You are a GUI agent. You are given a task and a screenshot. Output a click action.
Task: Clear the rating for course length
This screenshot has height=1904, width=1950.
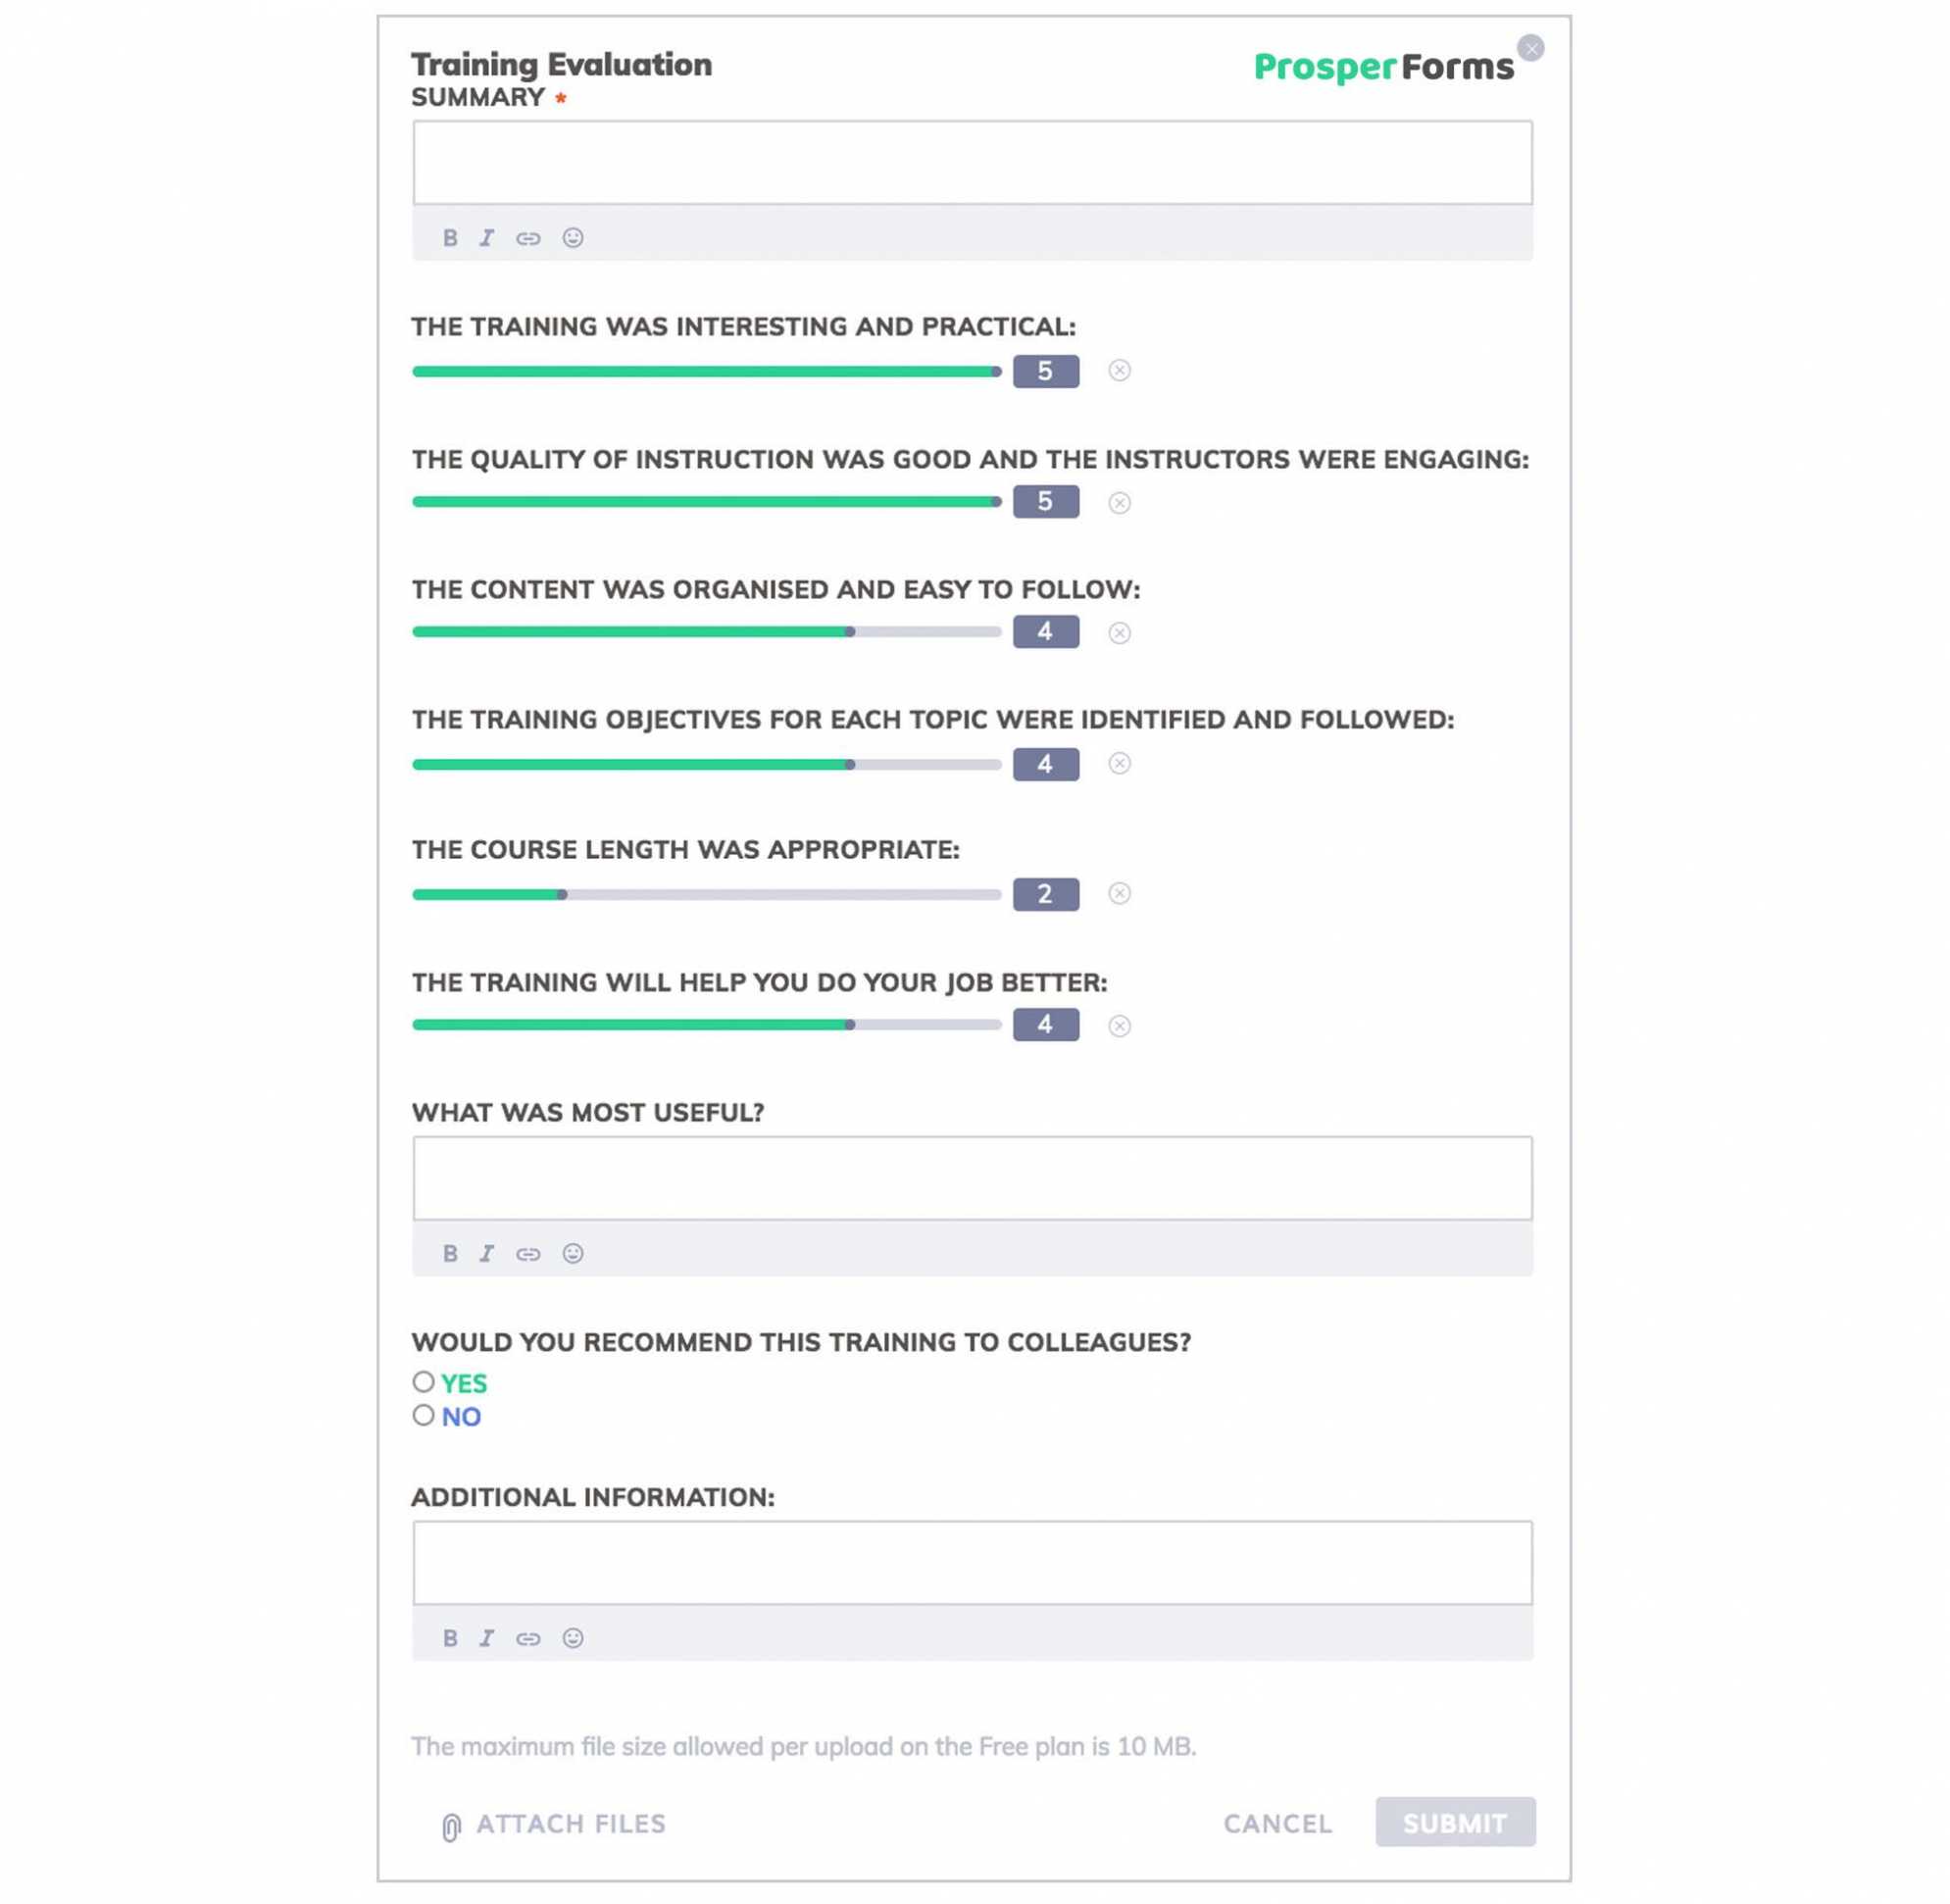(x=1121, y=895)
